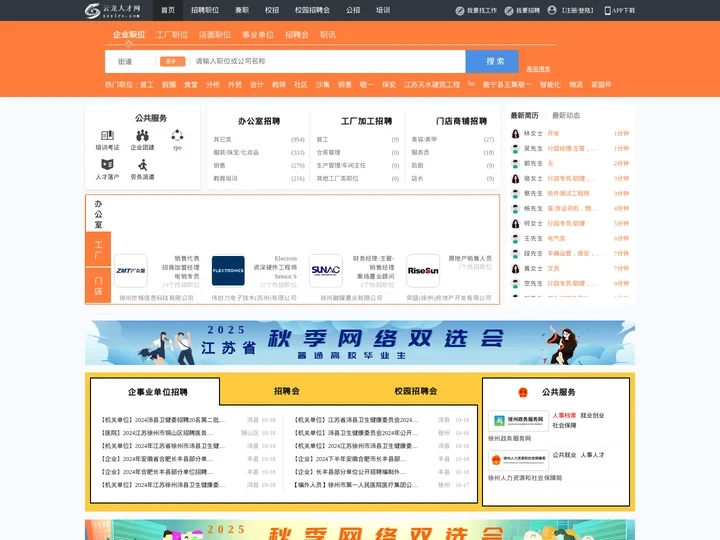
Task: Select the 办公室 vertical tab
Action: 98,214
